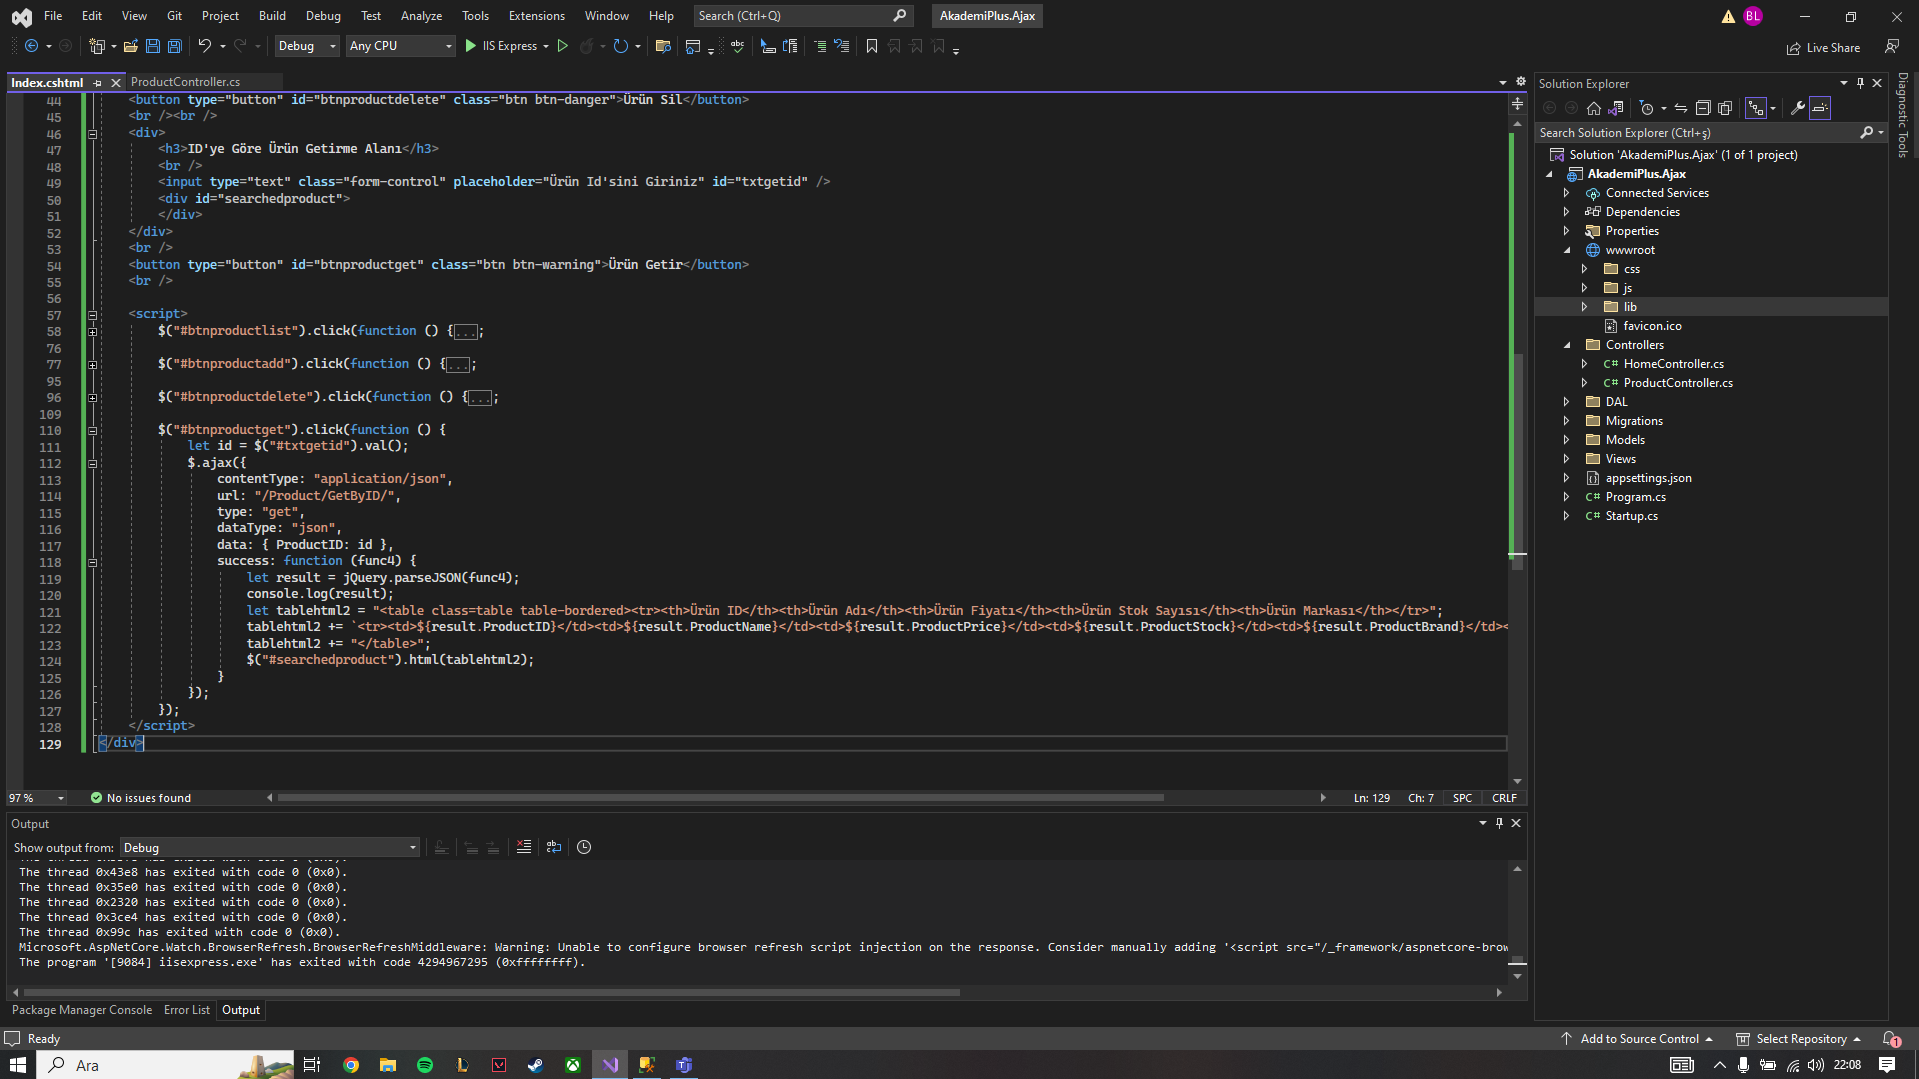The image size is (1919, 1079).
Task: Expand collapsed btnproductlist function at line 58
Action: 92,331
